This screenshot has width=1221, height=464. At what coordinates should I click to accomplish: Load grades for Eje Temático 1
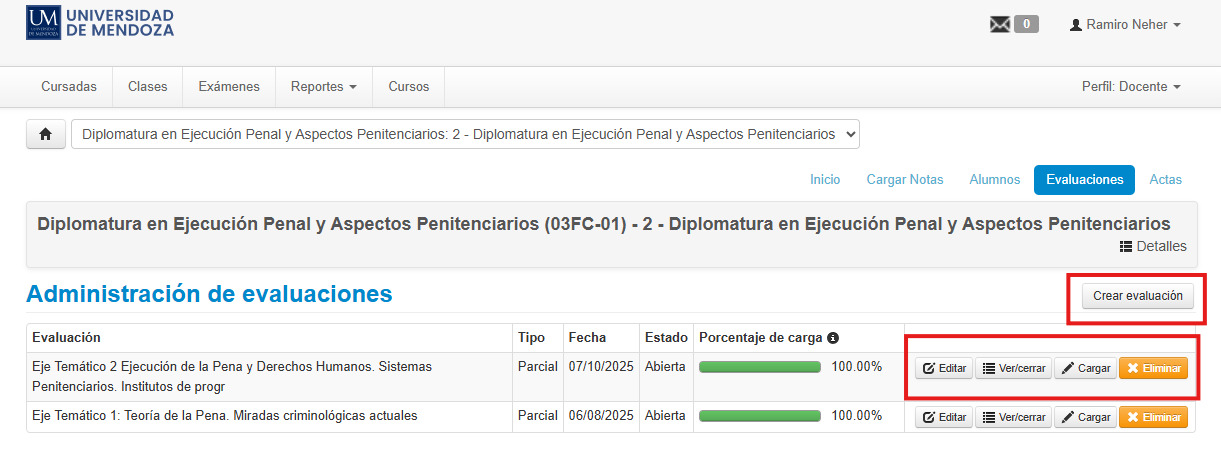click(x=1085, y=417)
